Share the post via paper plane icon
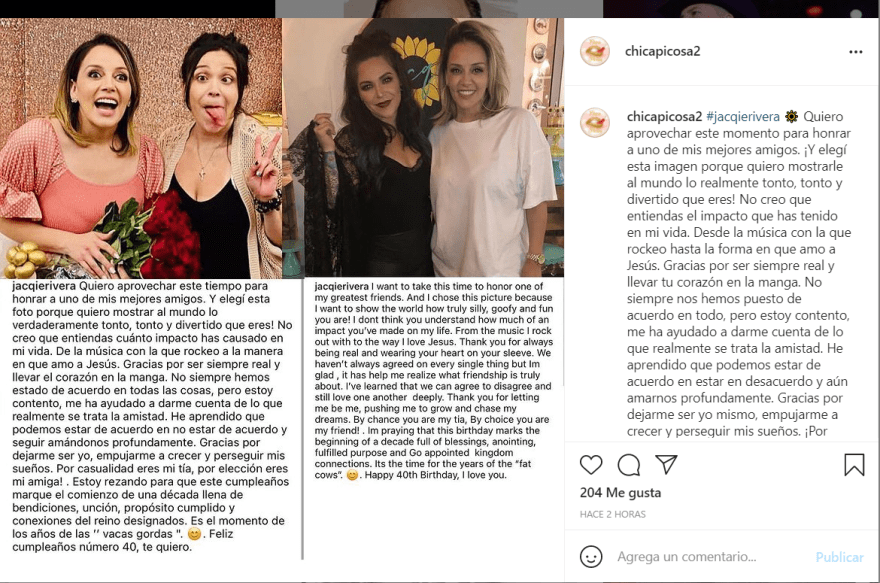880x583 pixels. click(x=666, y=465)
